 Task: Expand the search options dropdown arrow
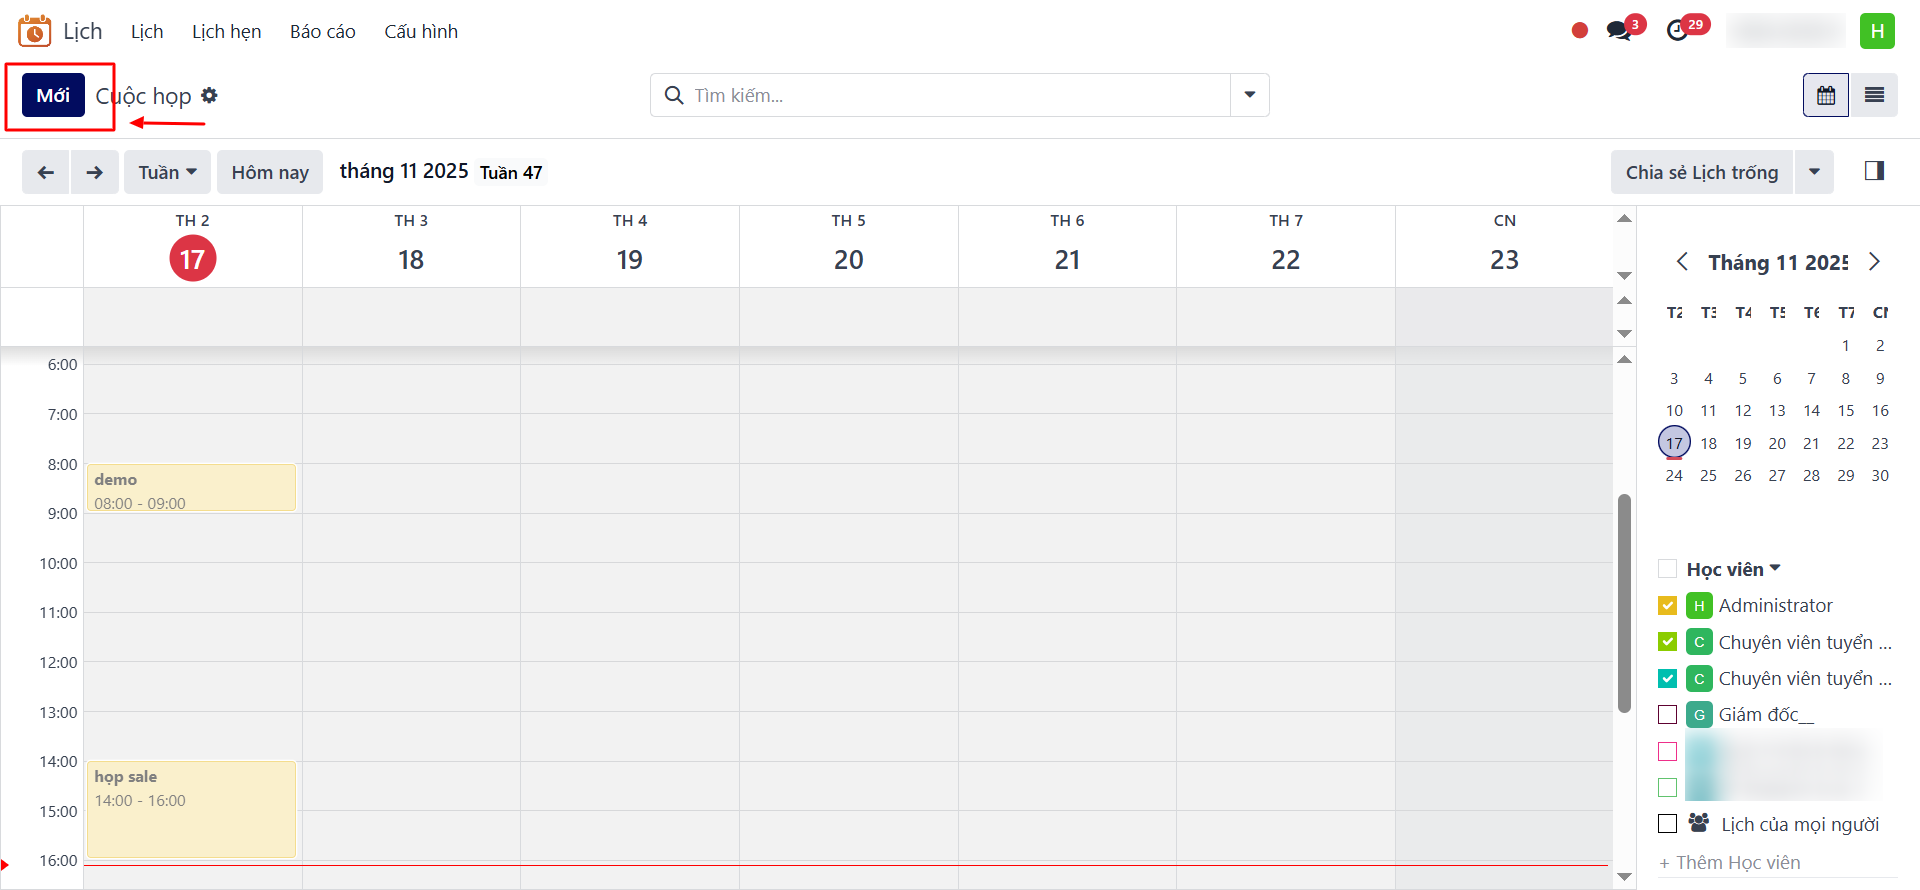pos(1249,95)
